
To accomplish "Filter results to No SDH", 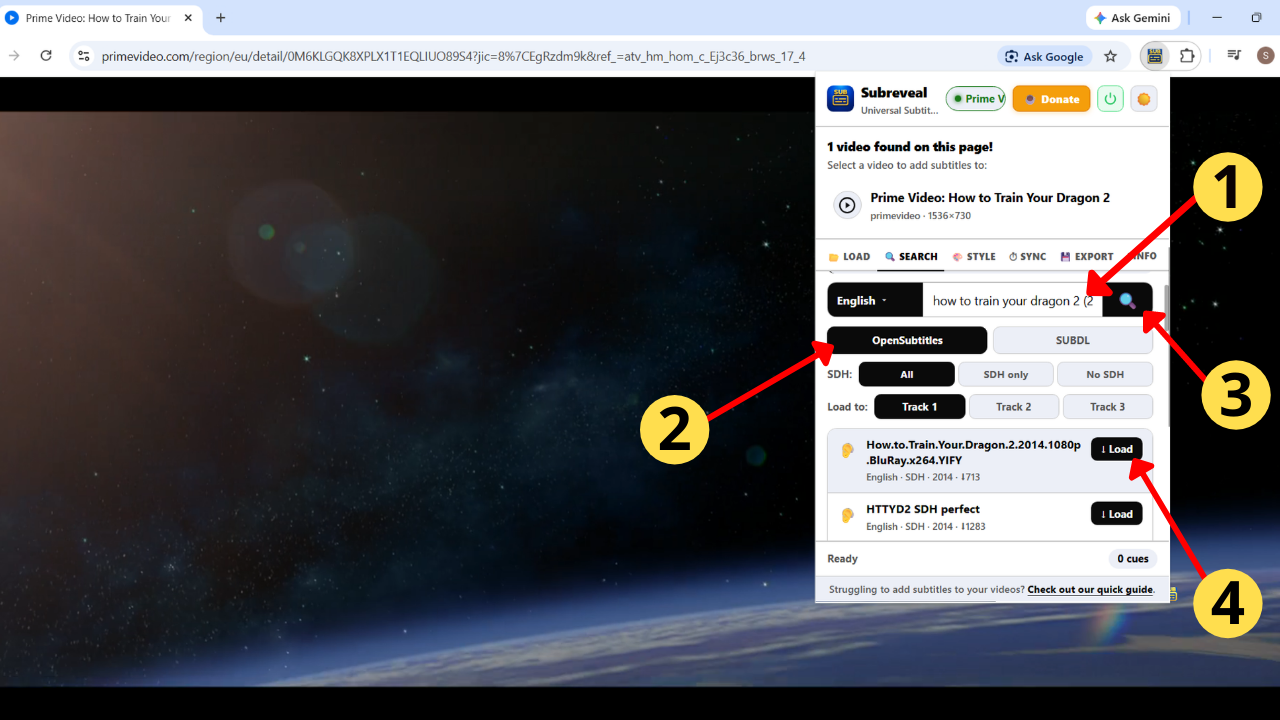I will (x=1105, y=374).
